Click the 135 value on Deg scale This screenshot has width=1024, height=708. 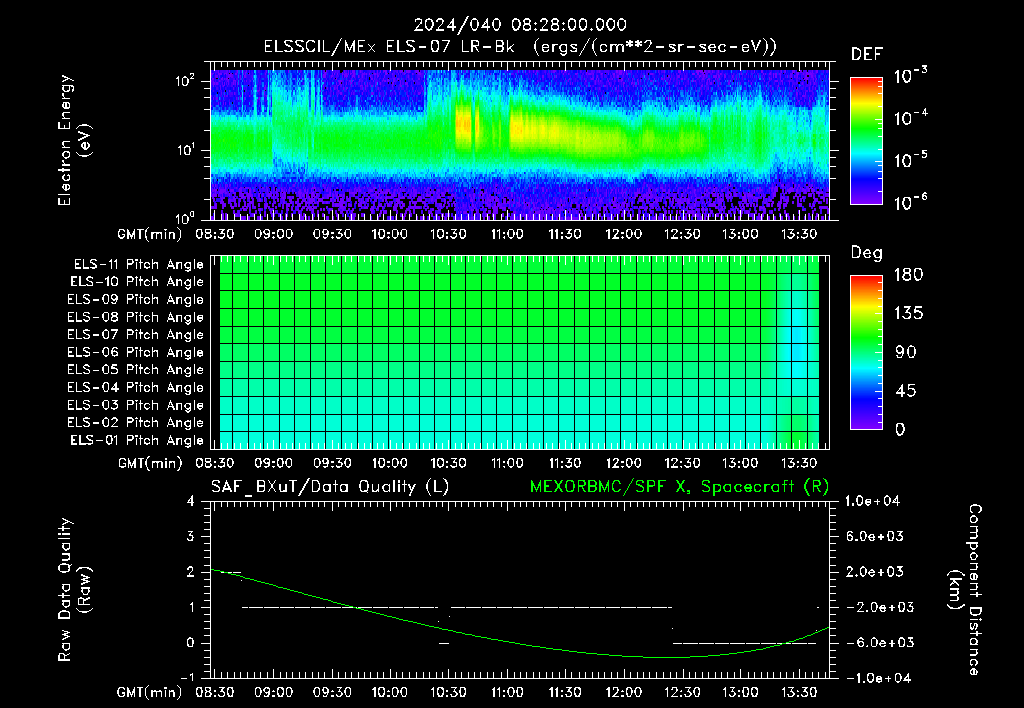tap(908, 314)
